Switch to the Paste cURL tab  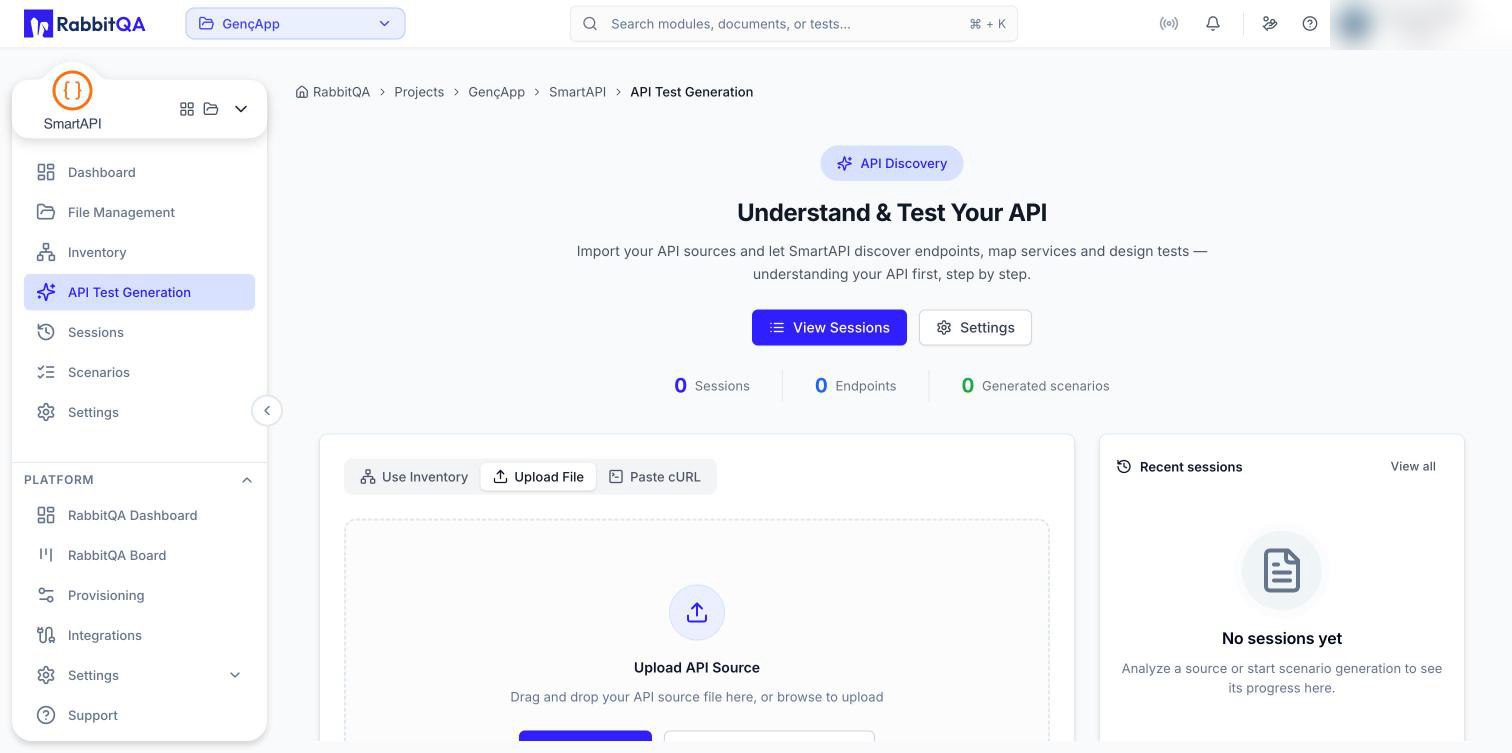pyautogui.click(x=655, y=477)
